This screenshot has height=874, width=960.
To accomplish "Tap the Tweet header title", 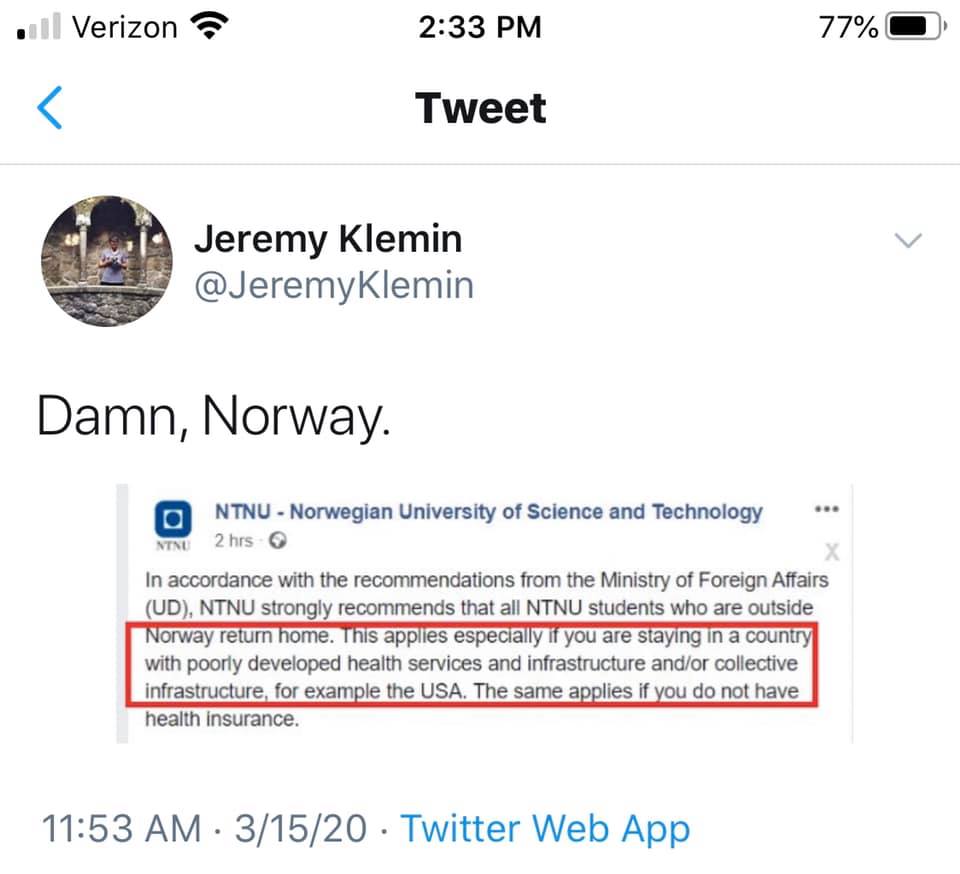I will (x=481, y=108).
